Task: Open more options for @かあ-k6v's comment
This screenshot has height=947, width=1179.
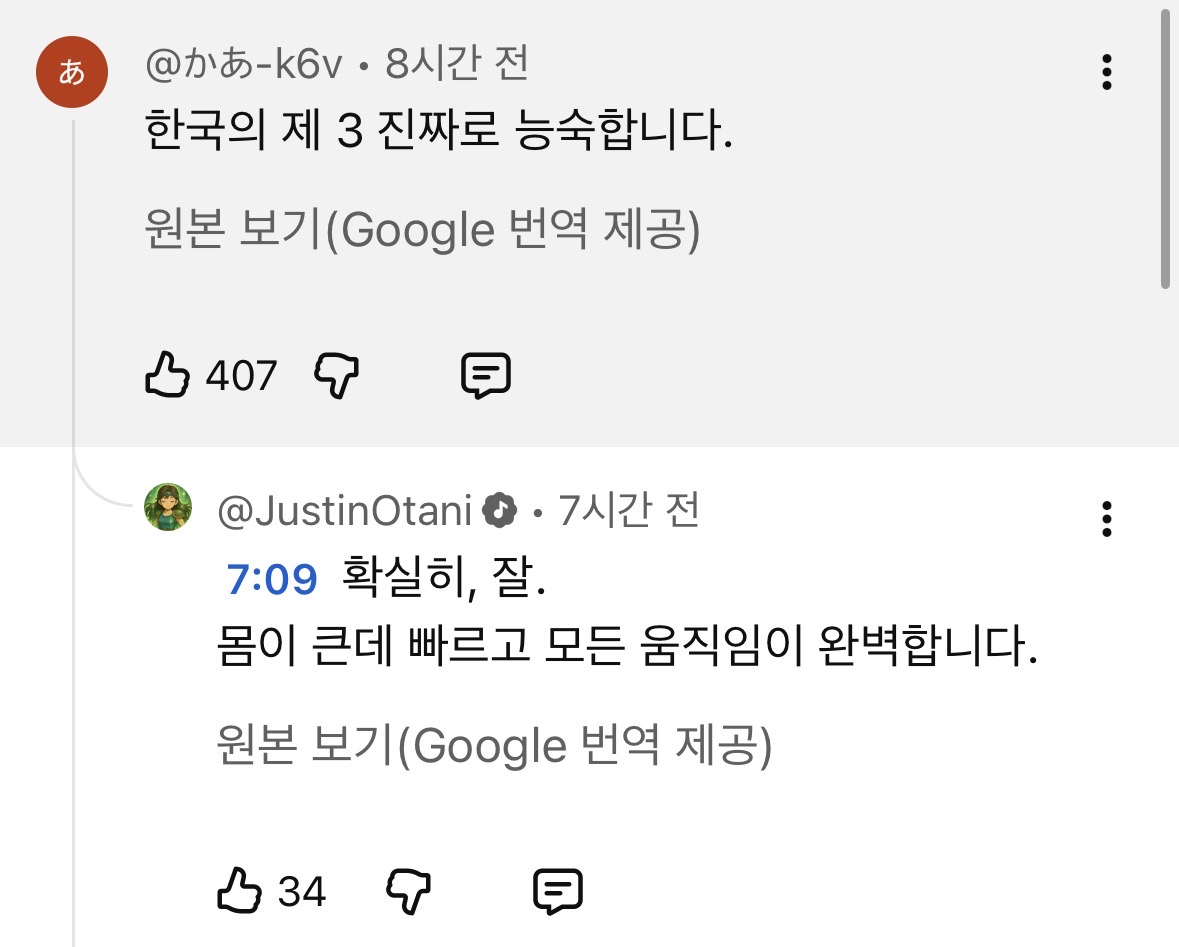Action: click(1106, 73)
